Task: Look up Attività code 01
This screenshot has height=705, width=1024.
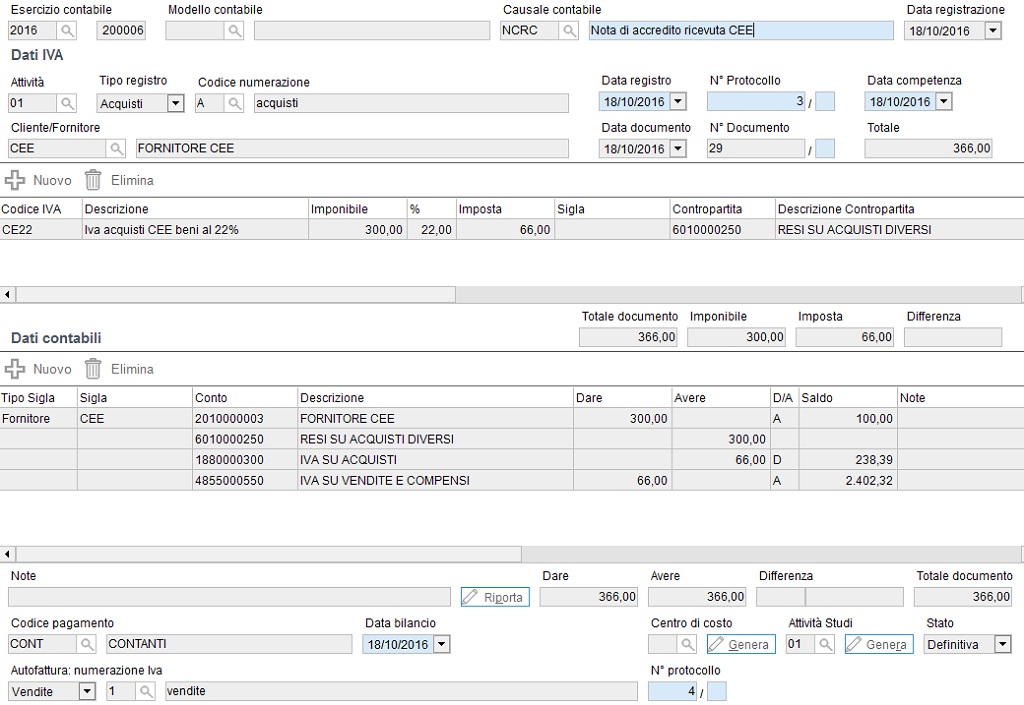Action: click(67, 103)
